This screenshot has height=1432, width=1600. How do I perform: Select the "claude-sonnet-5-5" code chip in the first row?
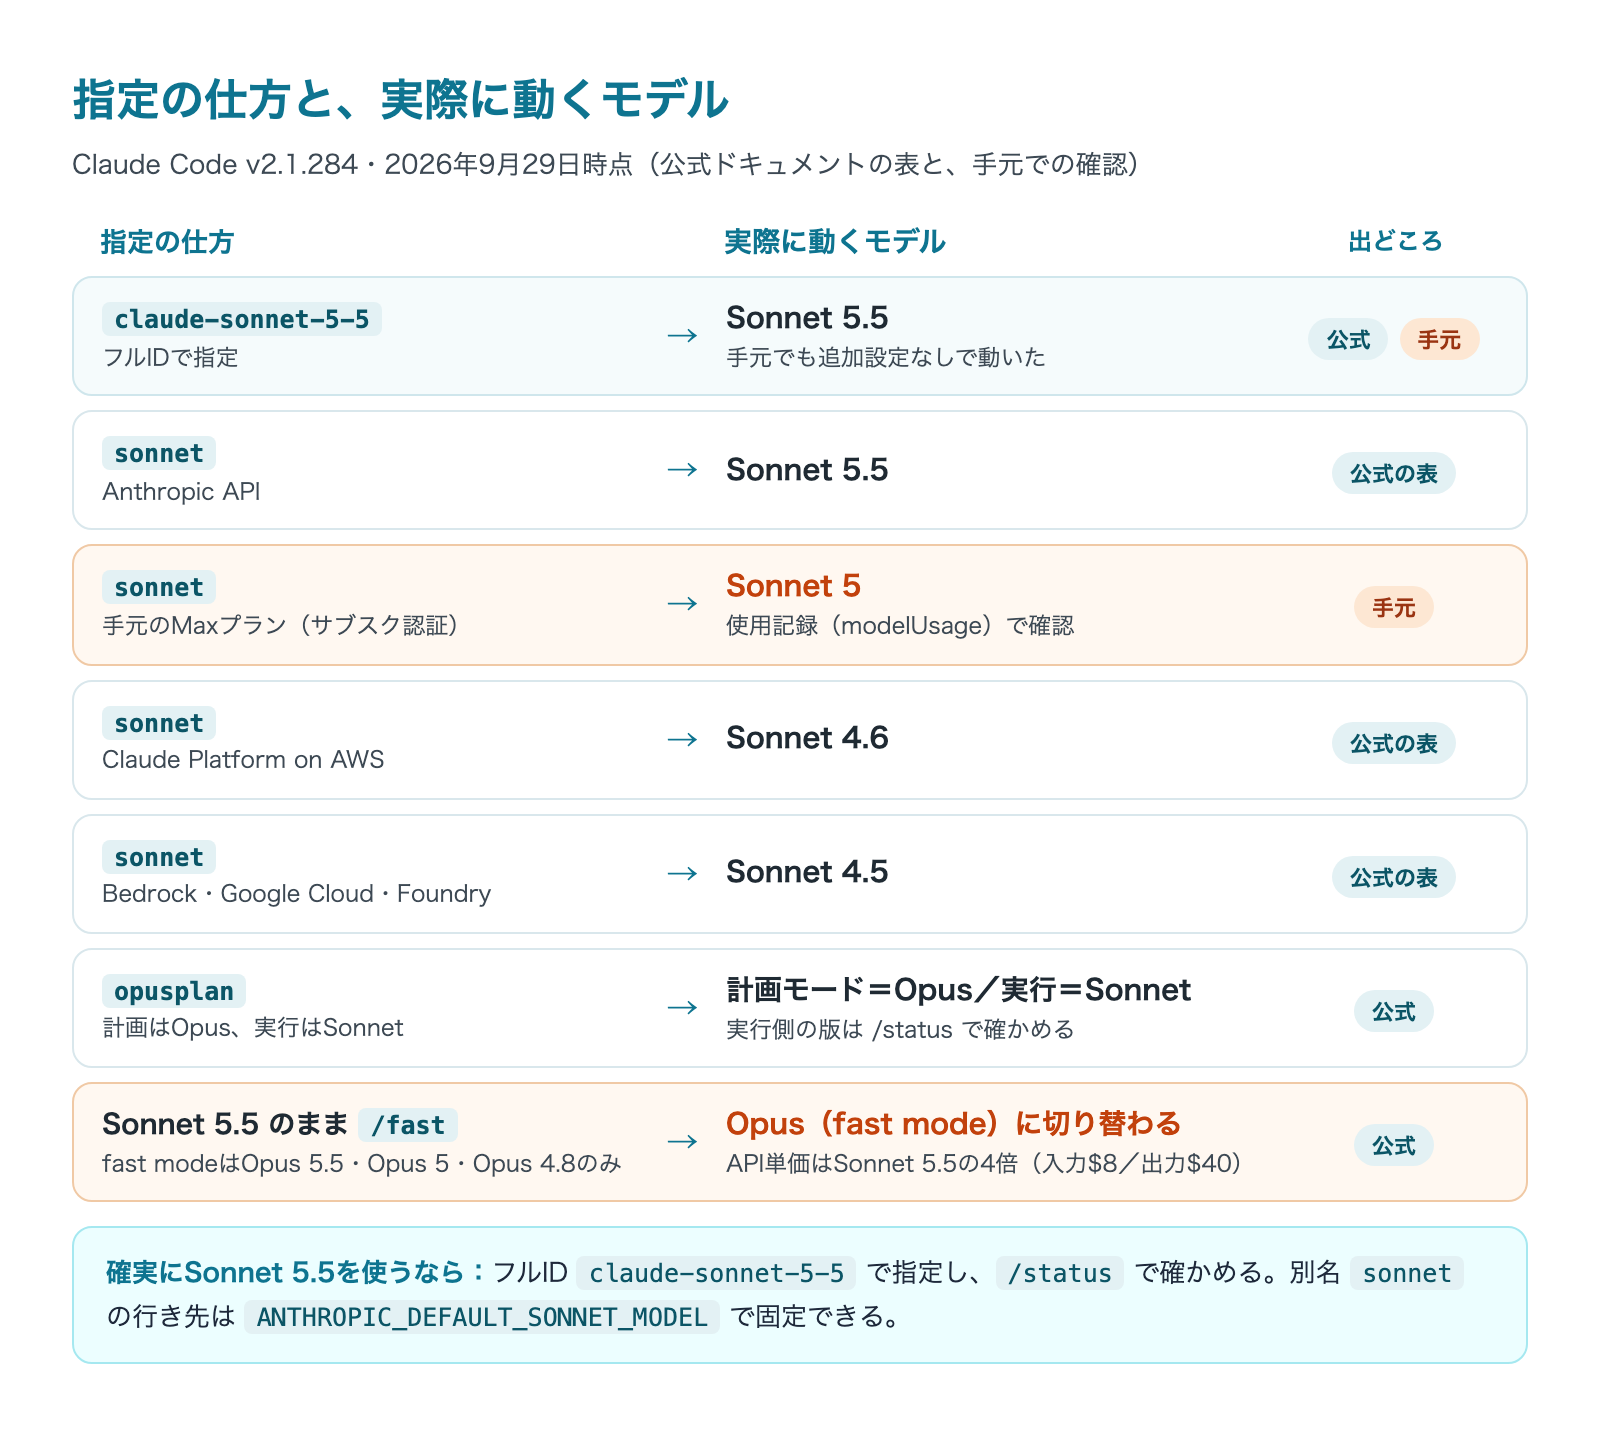click(242, 319)
